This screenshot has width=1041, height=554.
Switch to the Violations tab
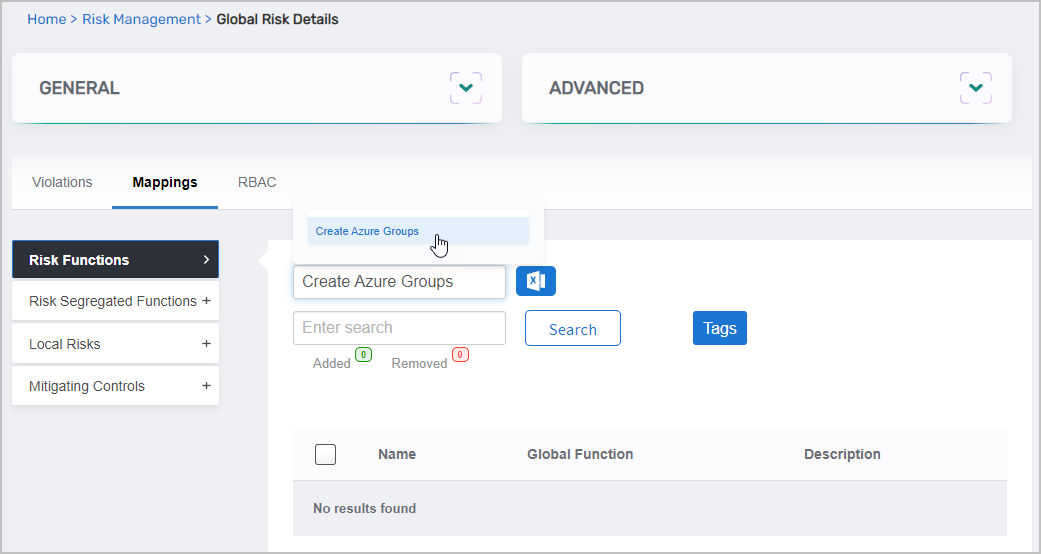pos(62,182)
